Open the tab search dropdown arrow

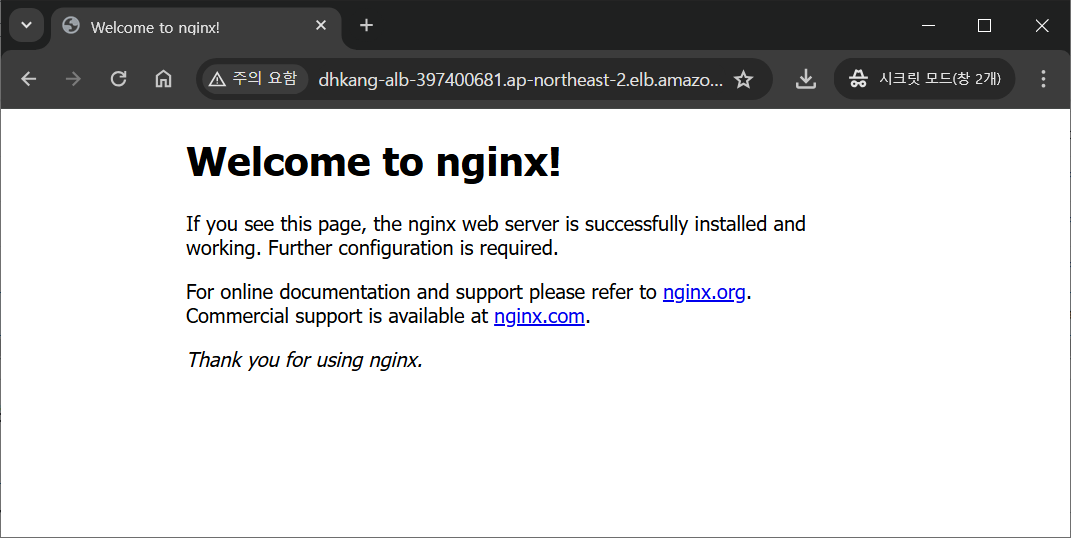tap(27, 26)
